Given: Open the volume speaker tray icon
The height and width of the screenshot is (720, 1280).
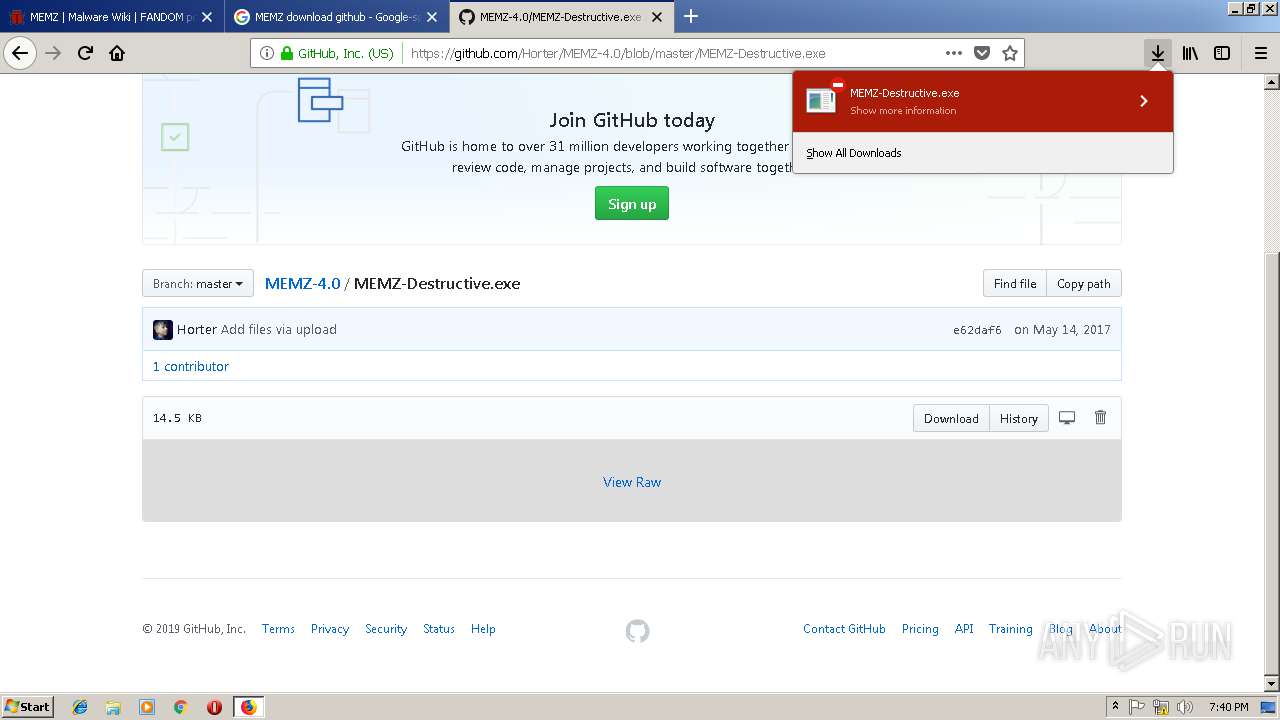Looking at the screenshot, I should (x=1185, y=707).
